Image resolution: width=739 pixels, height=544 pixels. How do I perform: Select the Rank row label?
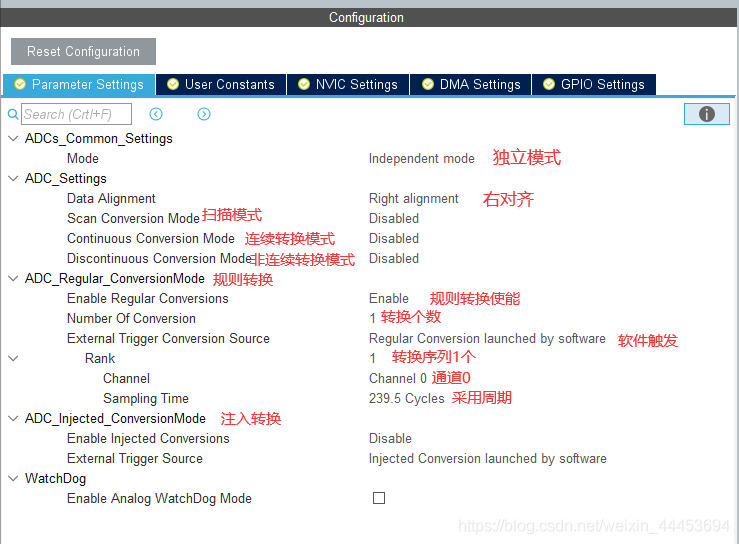100,359
